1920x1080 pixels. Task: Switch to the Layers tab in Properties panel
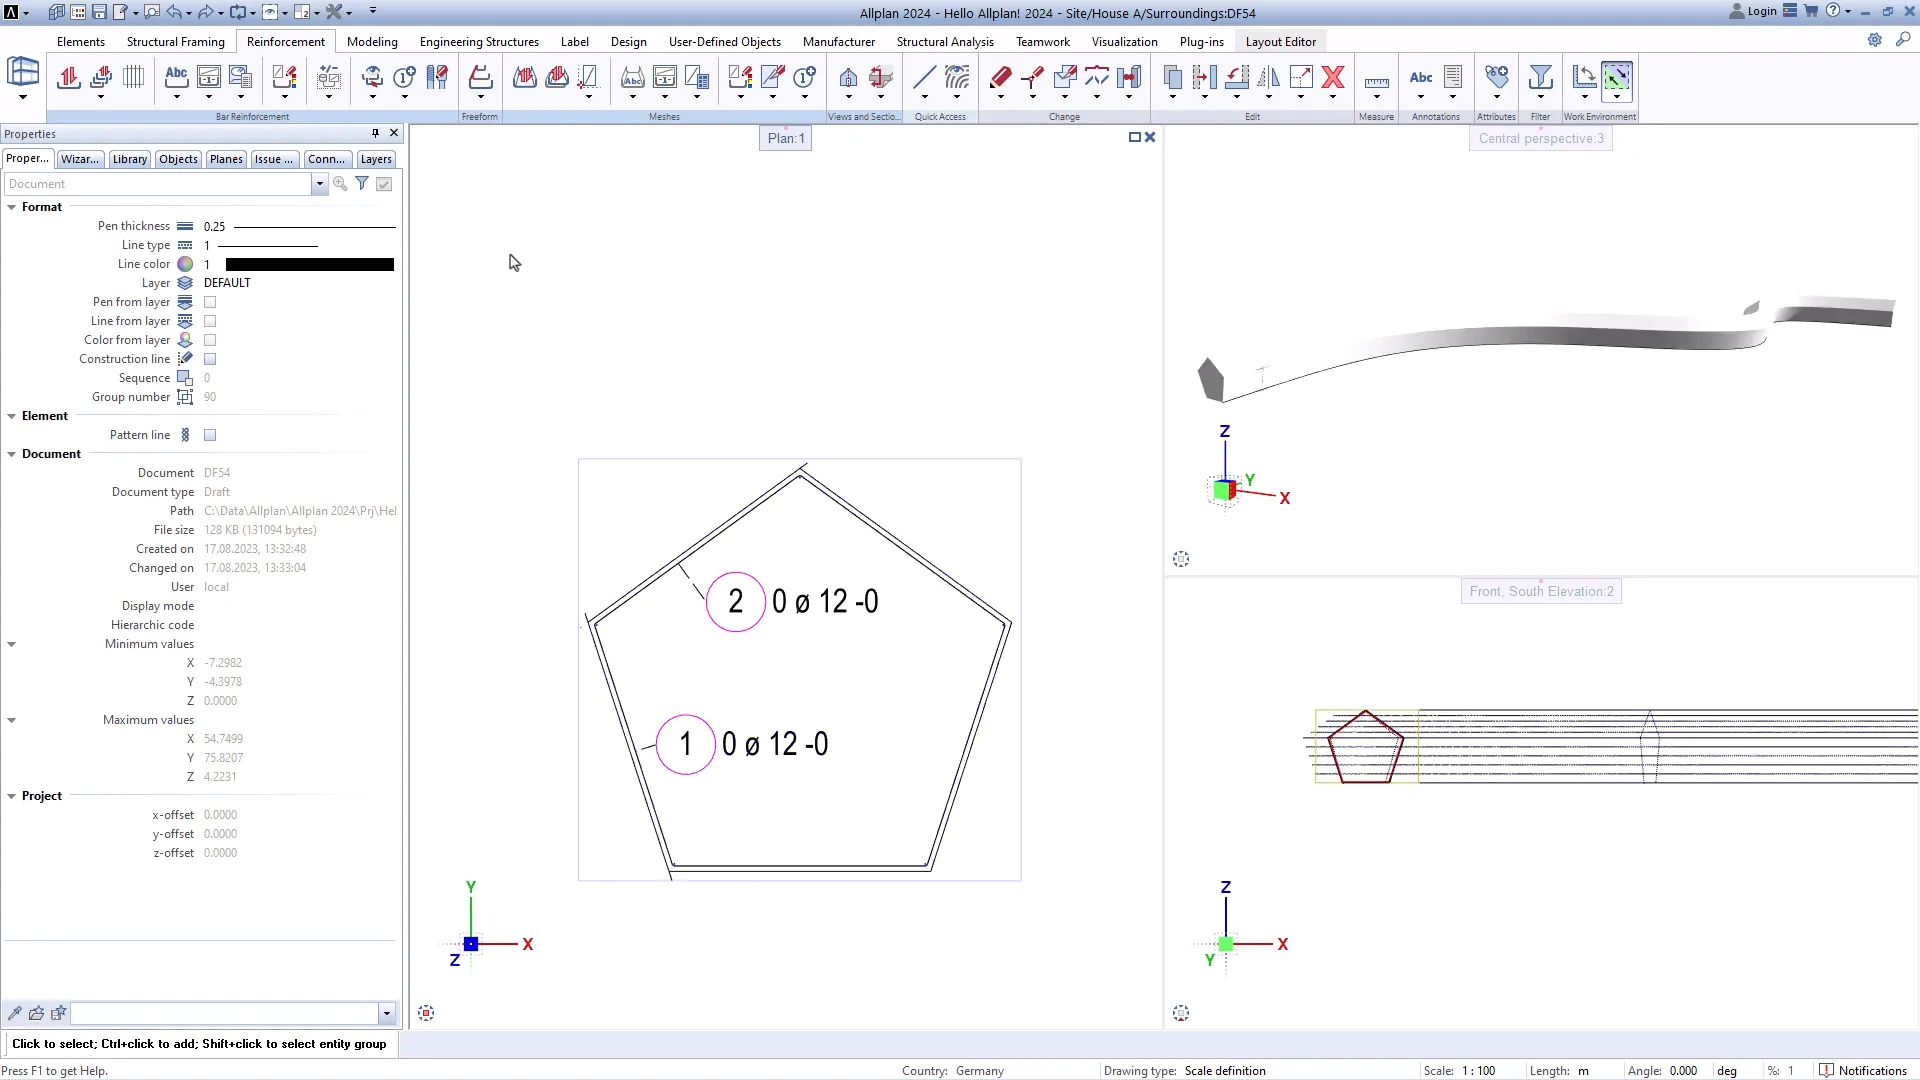point(375,159)
